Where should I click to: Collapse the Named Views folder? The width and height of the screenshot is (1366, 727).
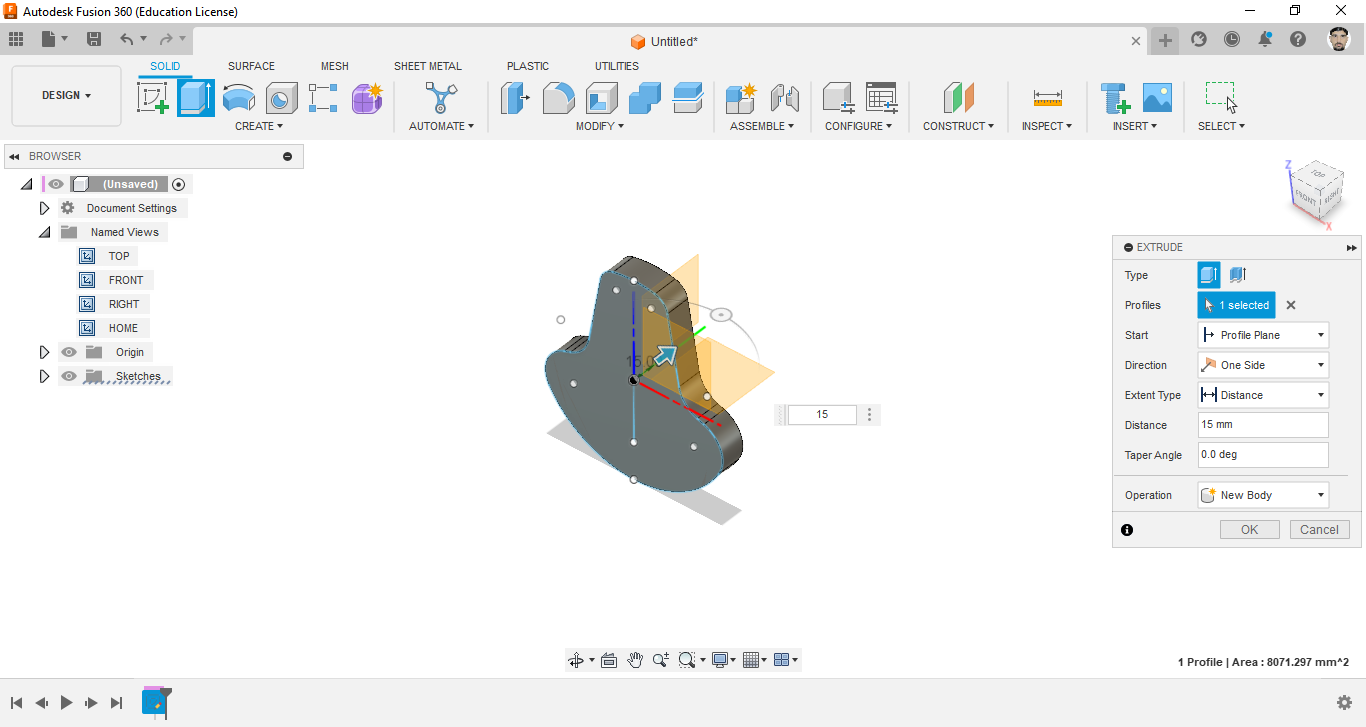pyautogui.click(x=44, y=232)
